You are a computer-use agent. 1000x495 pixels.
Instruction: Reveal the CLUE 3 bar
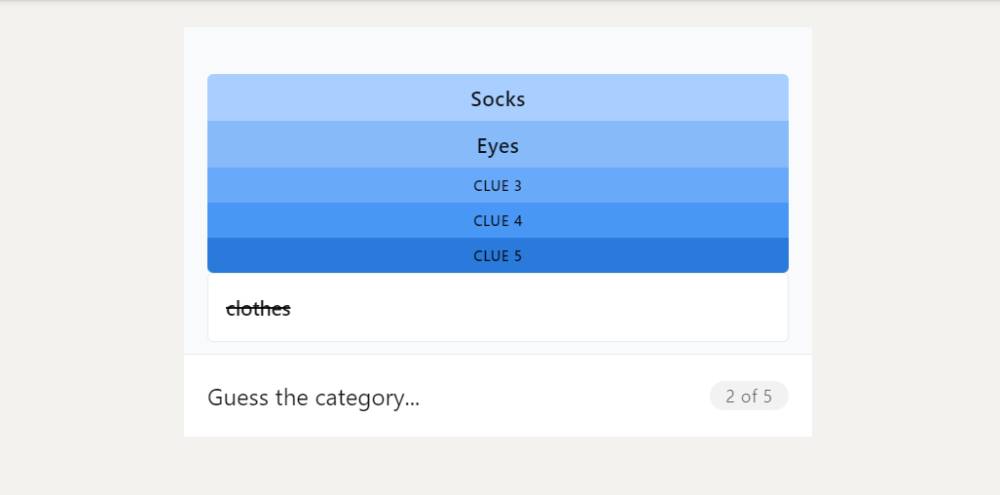point(497,186)
